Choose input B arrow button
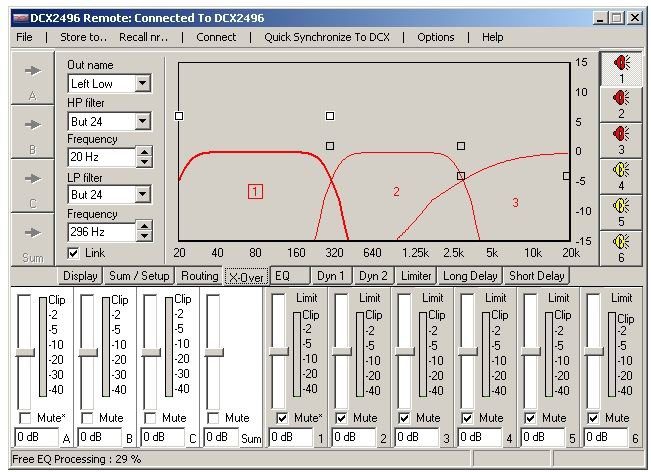The height and width of the screenshot is (472, 651). pos(33,132)
